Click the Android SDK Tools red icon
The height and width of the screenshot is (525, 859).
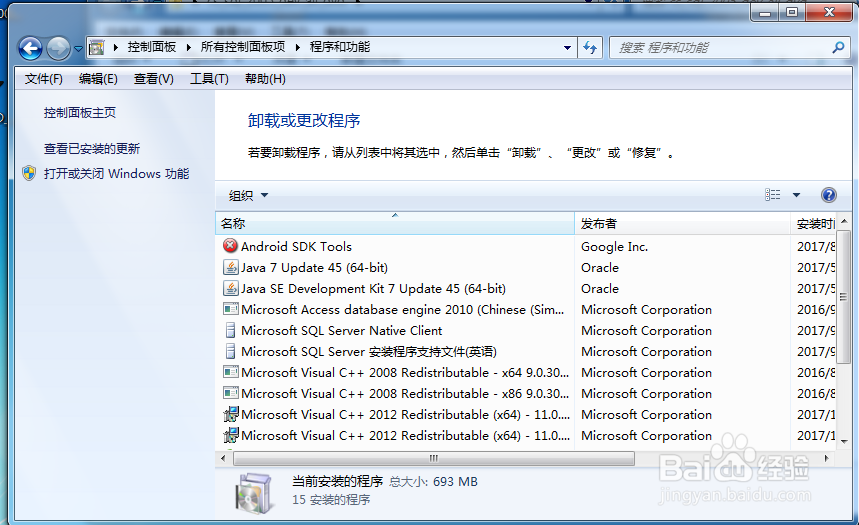tap(231, 246)
